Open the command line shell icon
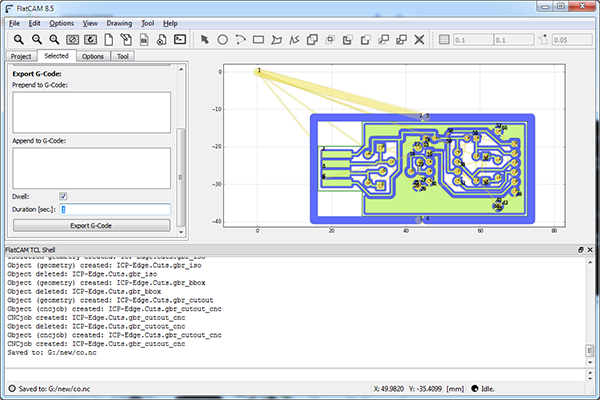Viewport: 600px width, 400px height. 179,39
